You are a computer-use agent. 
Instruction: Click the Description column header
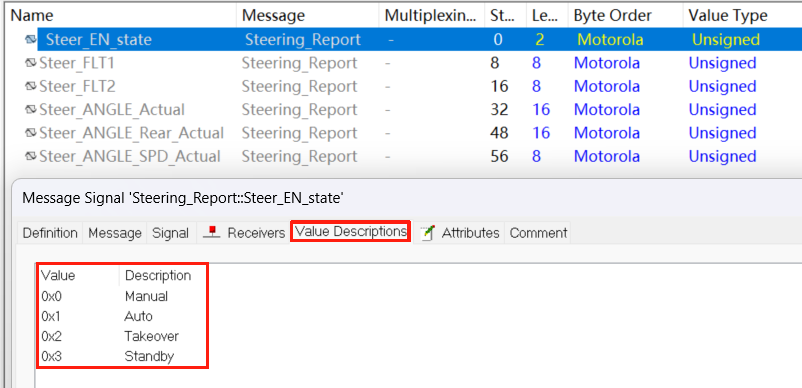coord(158,276)
